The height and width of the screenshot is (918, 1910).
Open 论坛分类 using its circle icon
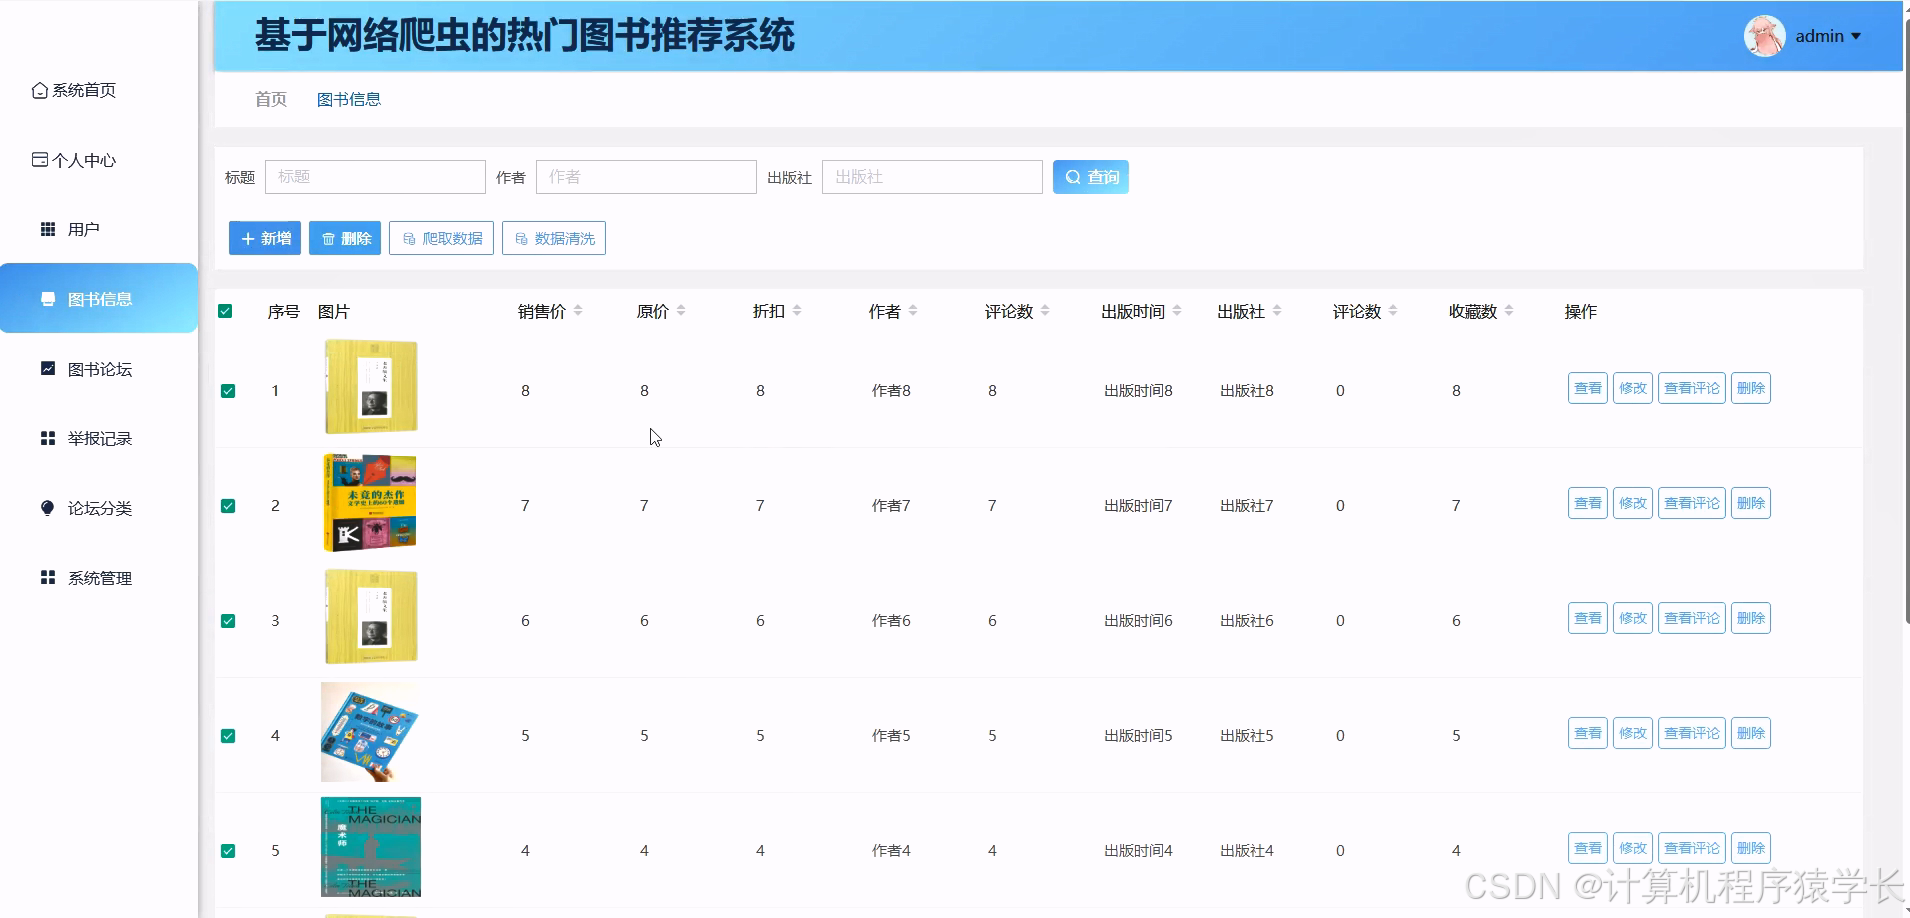(x=47, y=507)
